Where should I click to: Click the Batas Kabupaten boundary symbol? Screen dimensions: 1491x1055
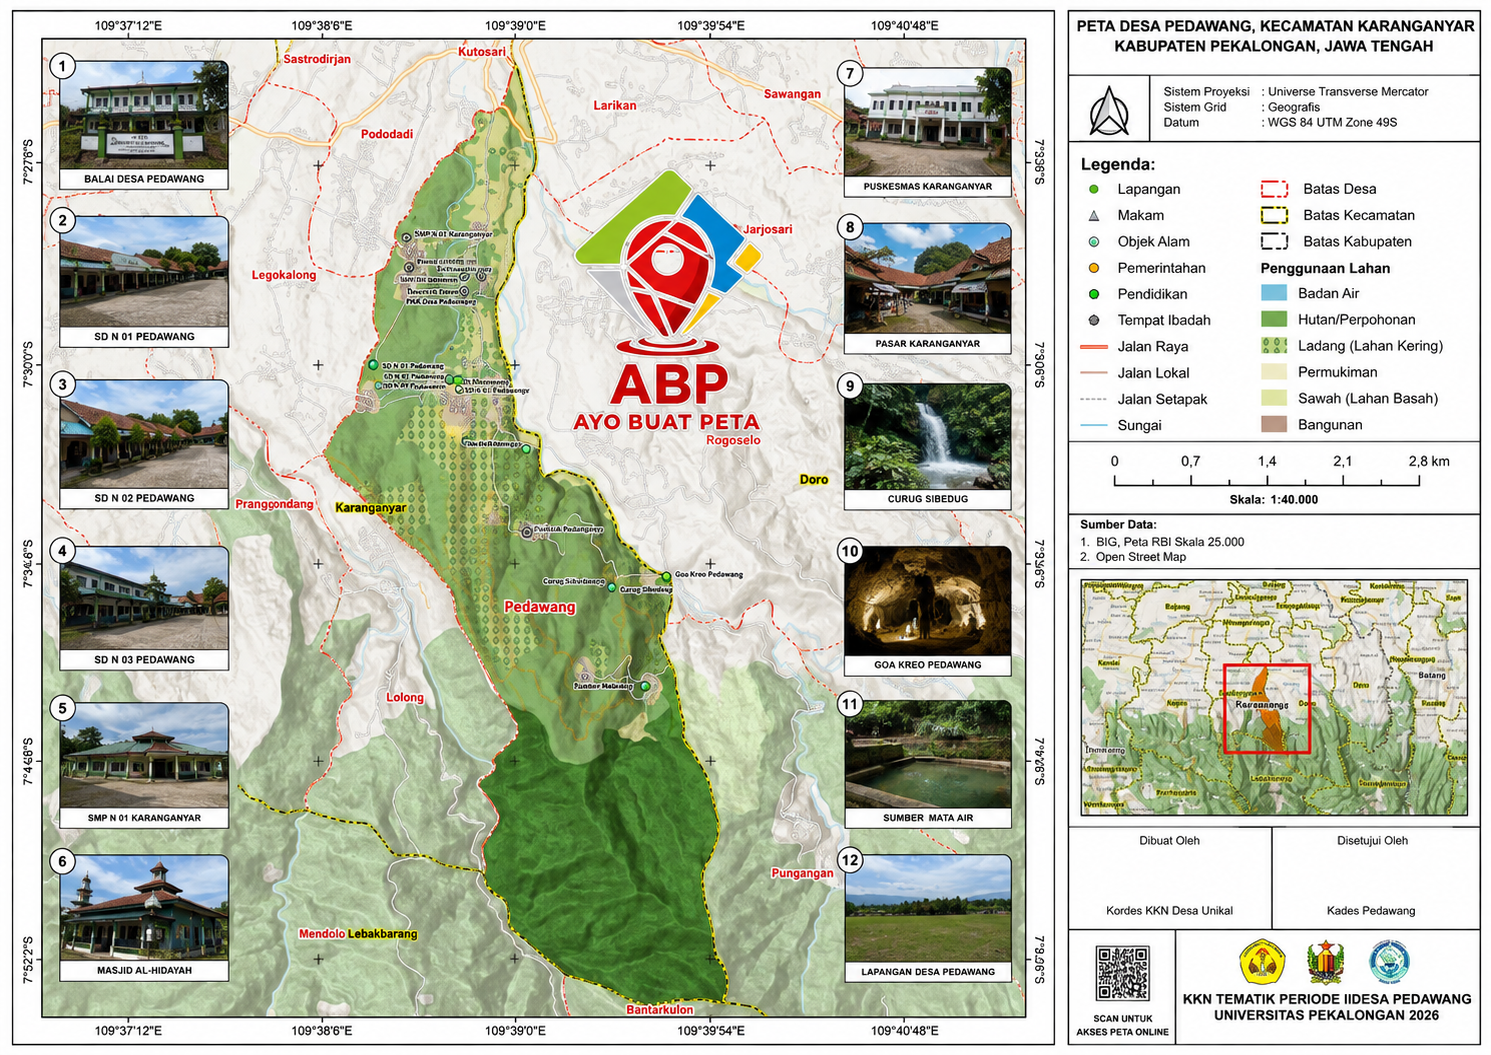[1274, 241]
